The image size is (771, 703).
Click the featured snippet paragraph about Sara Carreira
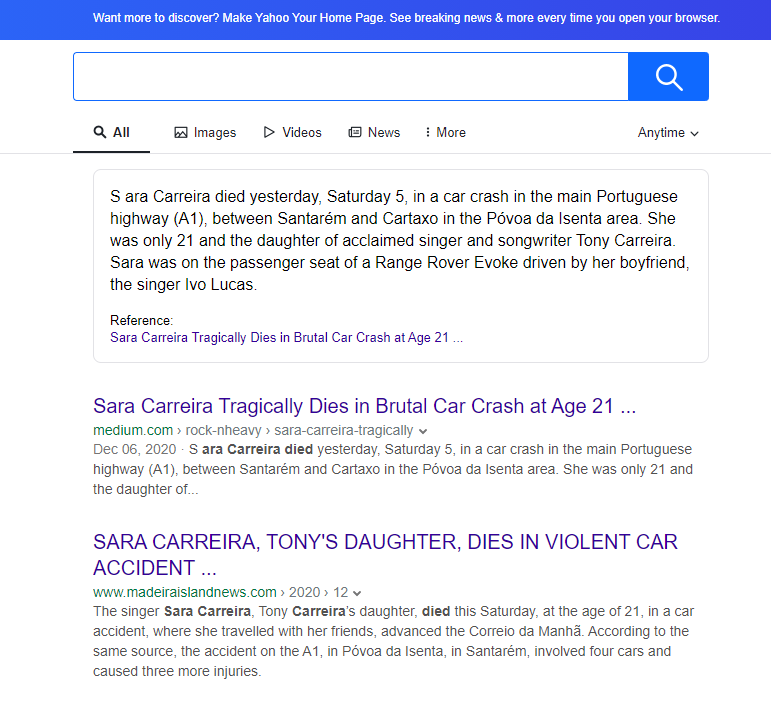[x=399, y=240]
